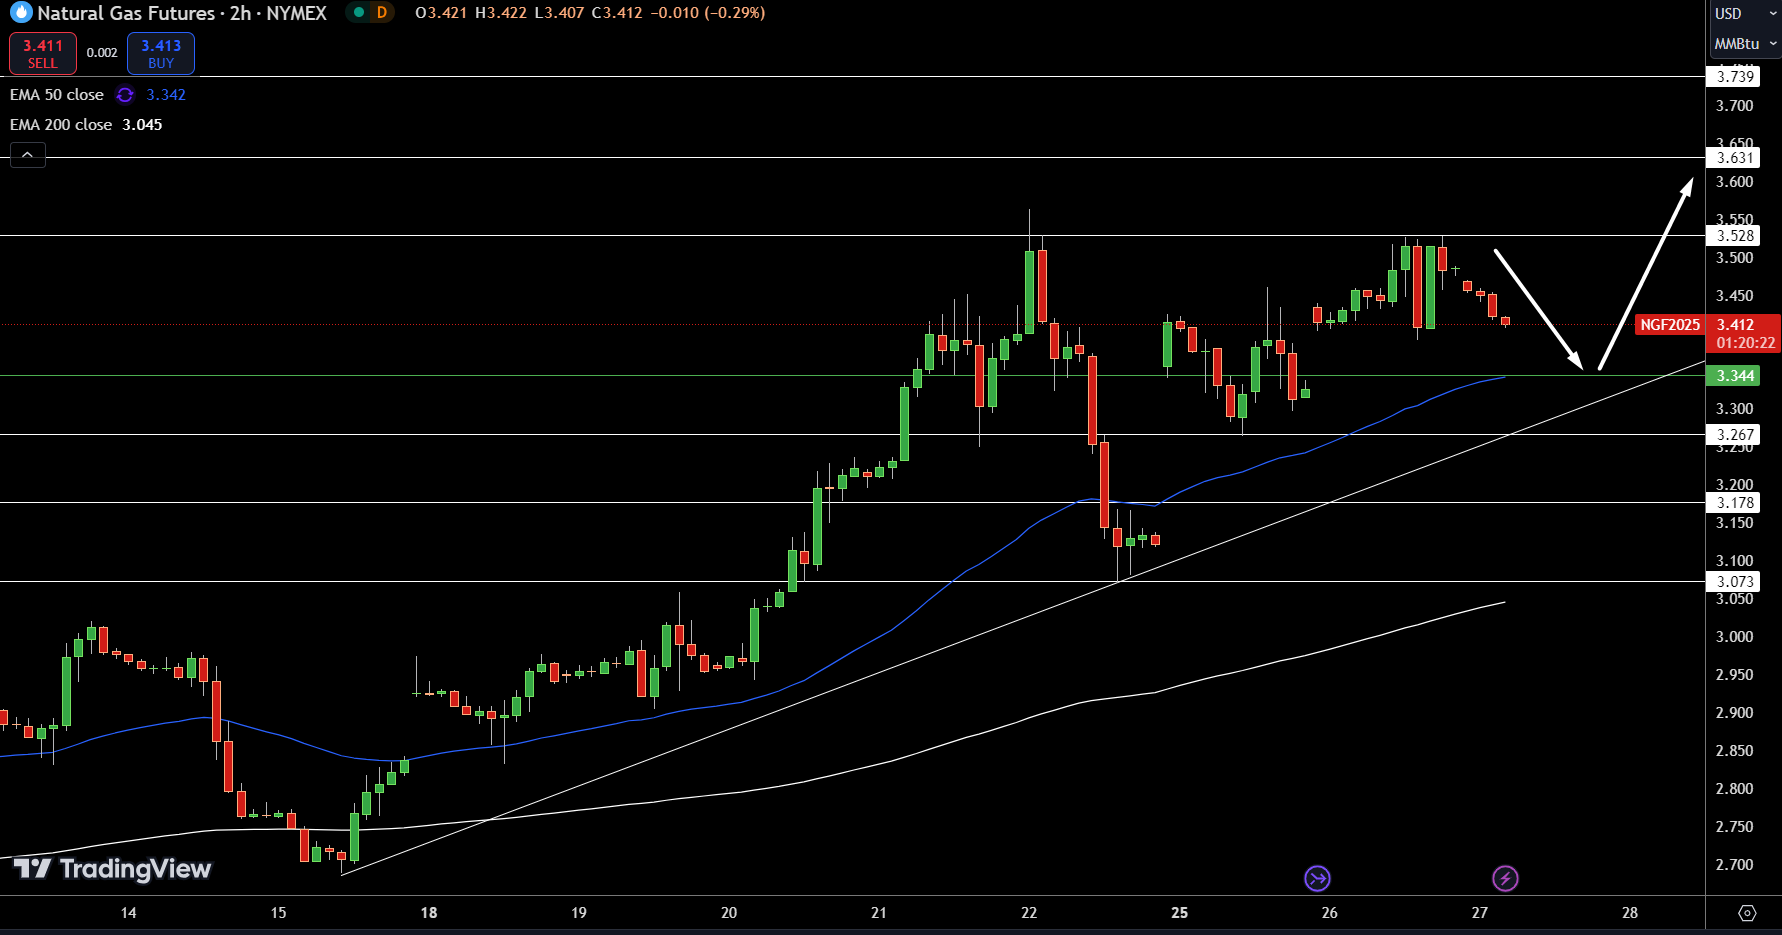This screenshot has height=935, width=1782.
Task: Click the EMA 50 refresh loading icon
Action: click(x=125, y=95)
